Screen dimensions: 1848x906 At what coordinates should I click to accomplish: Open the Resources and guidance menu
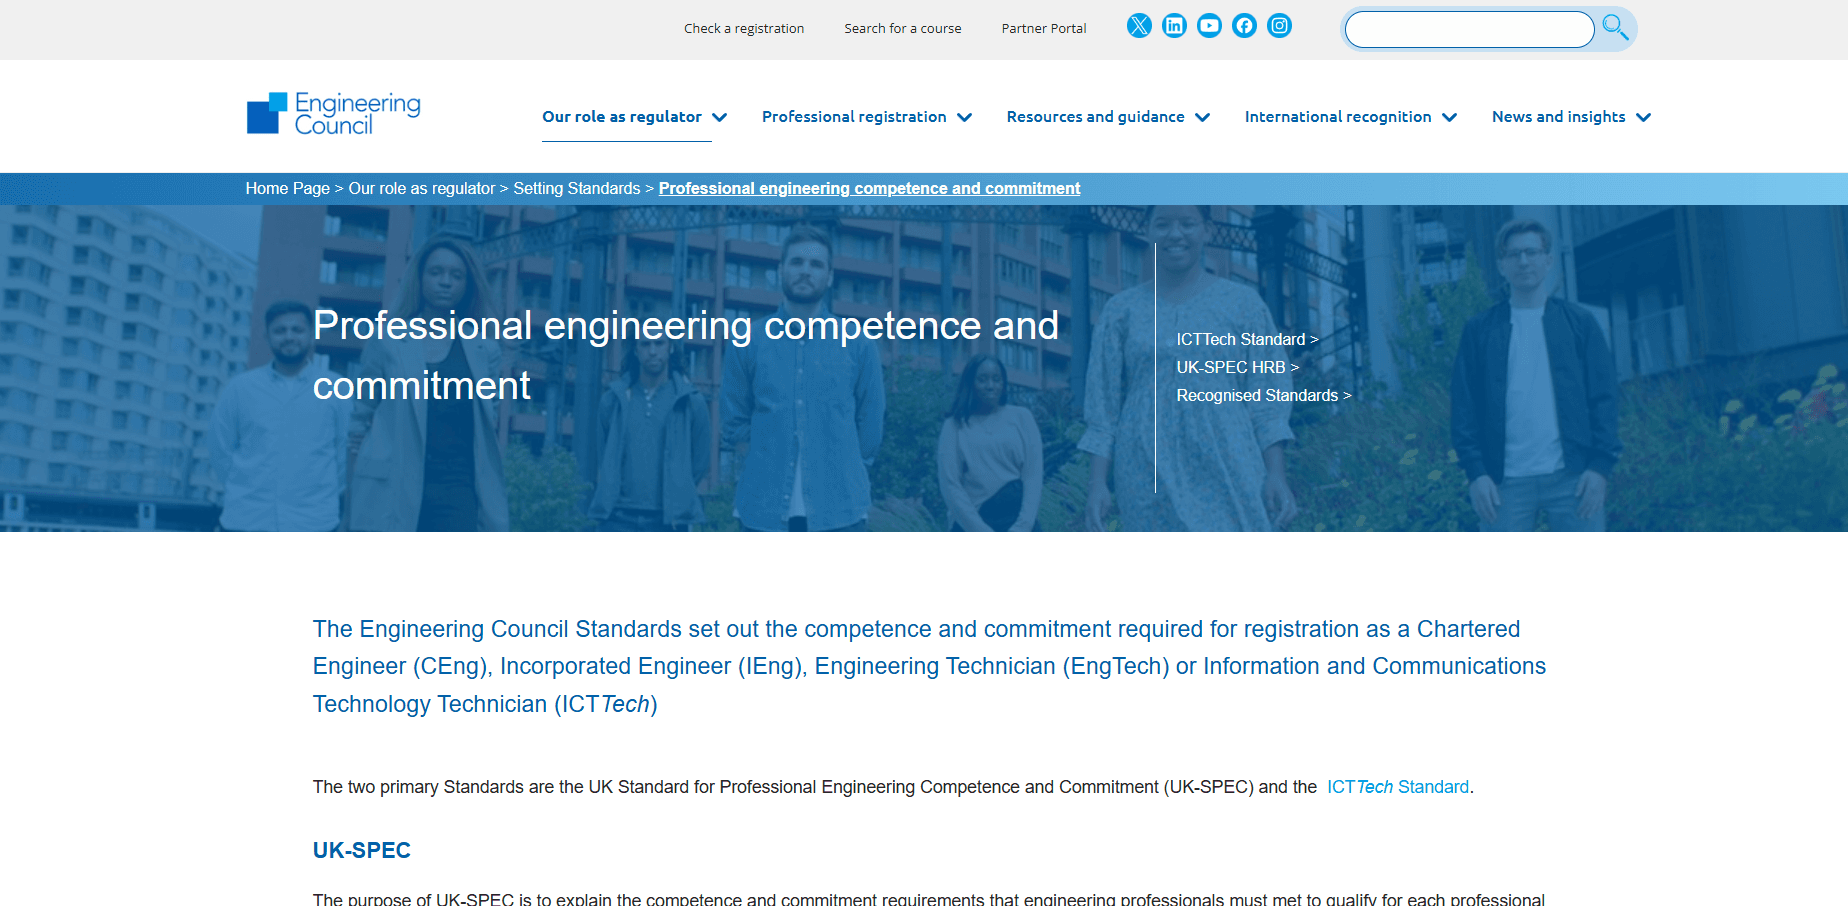[1095, 117]
